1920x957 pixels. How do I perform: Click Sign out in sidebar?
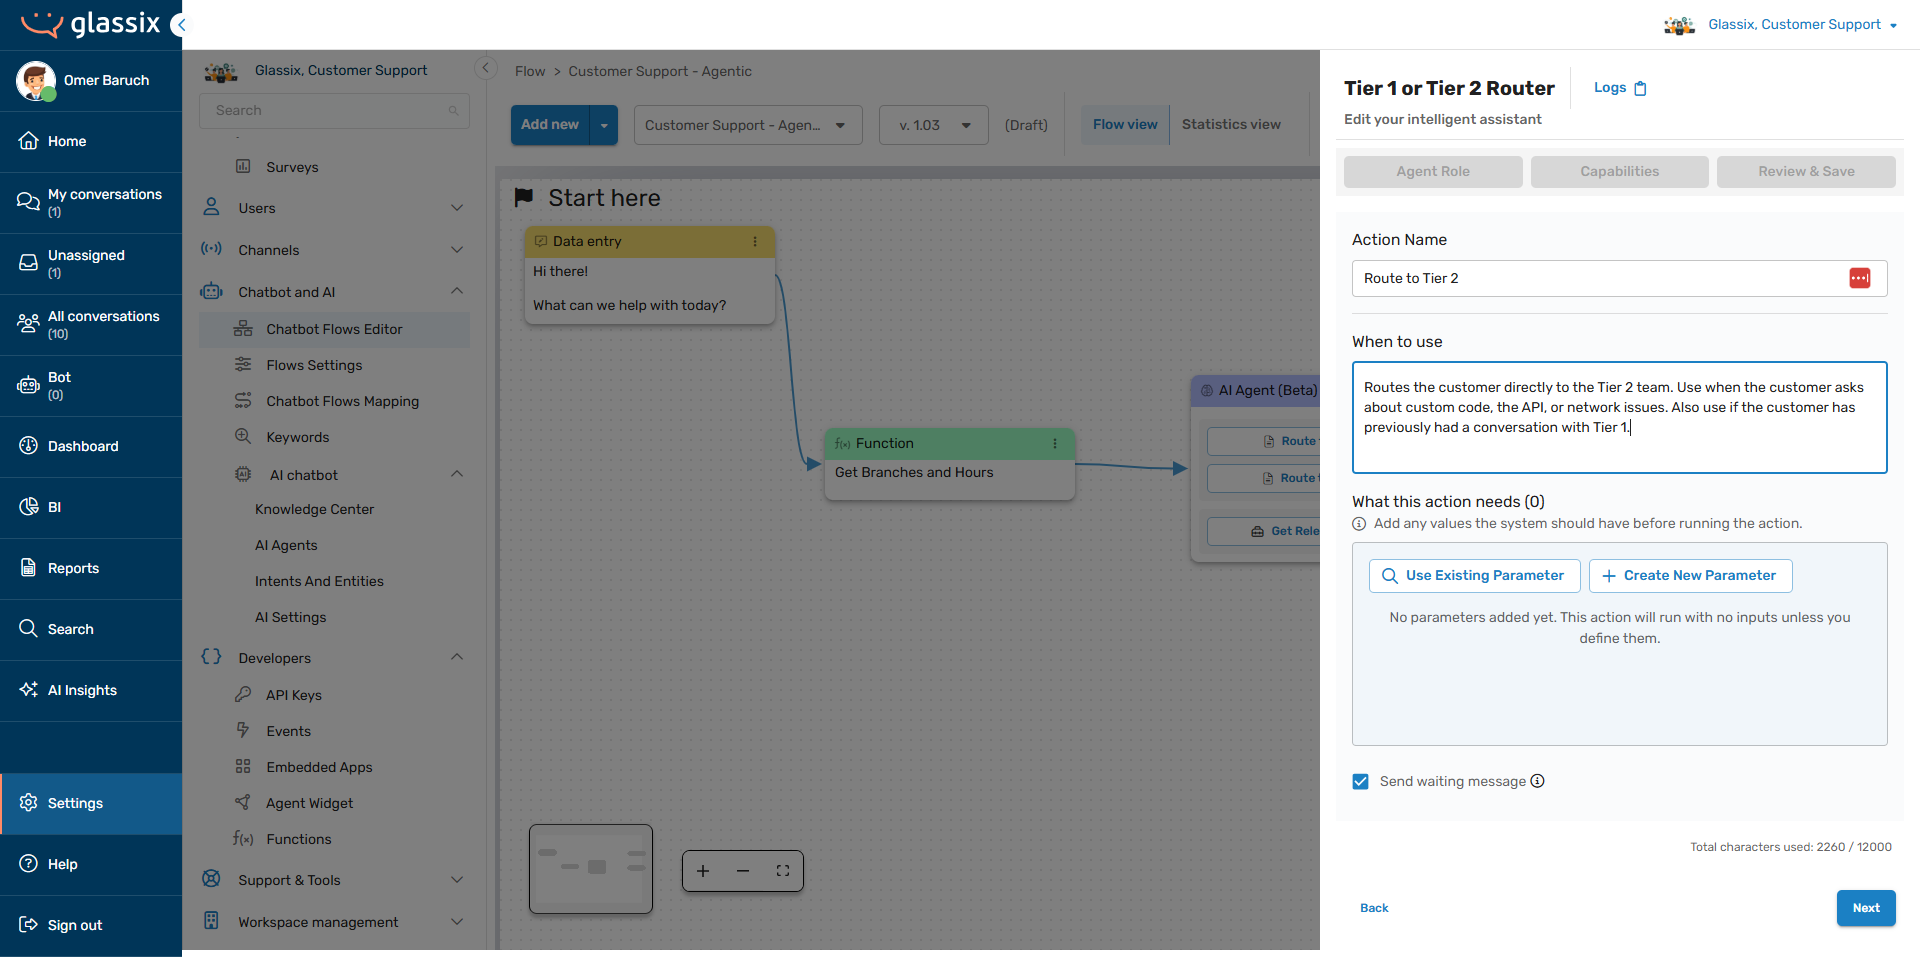pos(91,925)
